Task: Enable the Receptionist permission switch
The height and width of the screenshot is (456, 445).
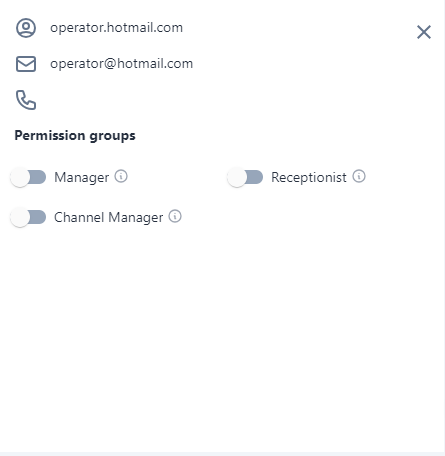Action: 245,177
